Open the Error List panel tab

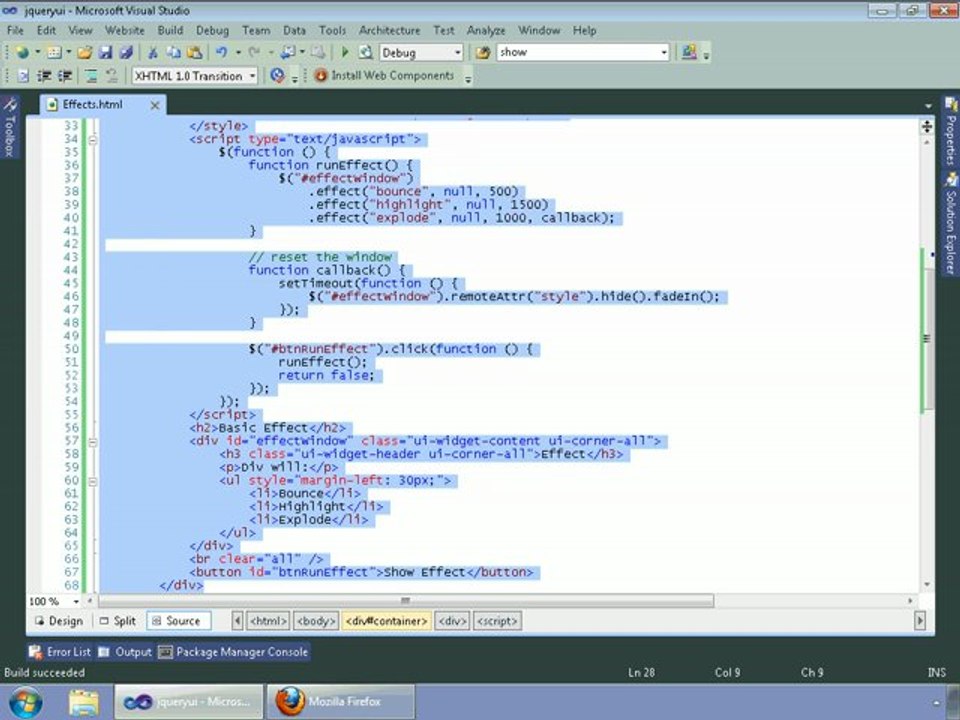coord(60,652)
